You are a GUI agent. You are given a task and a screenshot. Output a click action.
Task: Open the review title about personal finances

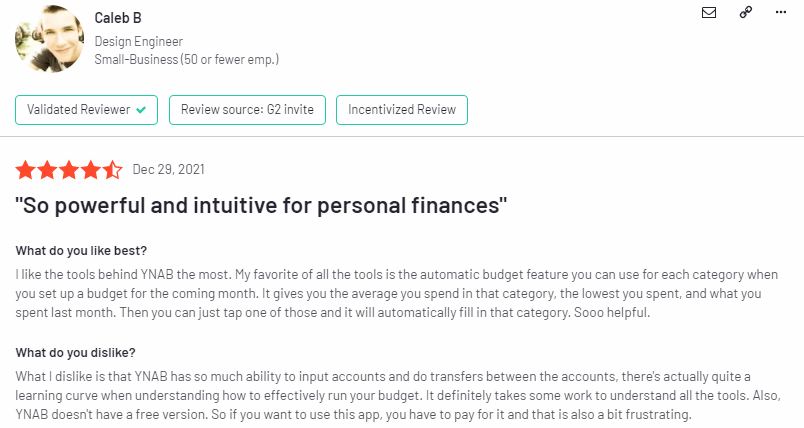point(262,207)
